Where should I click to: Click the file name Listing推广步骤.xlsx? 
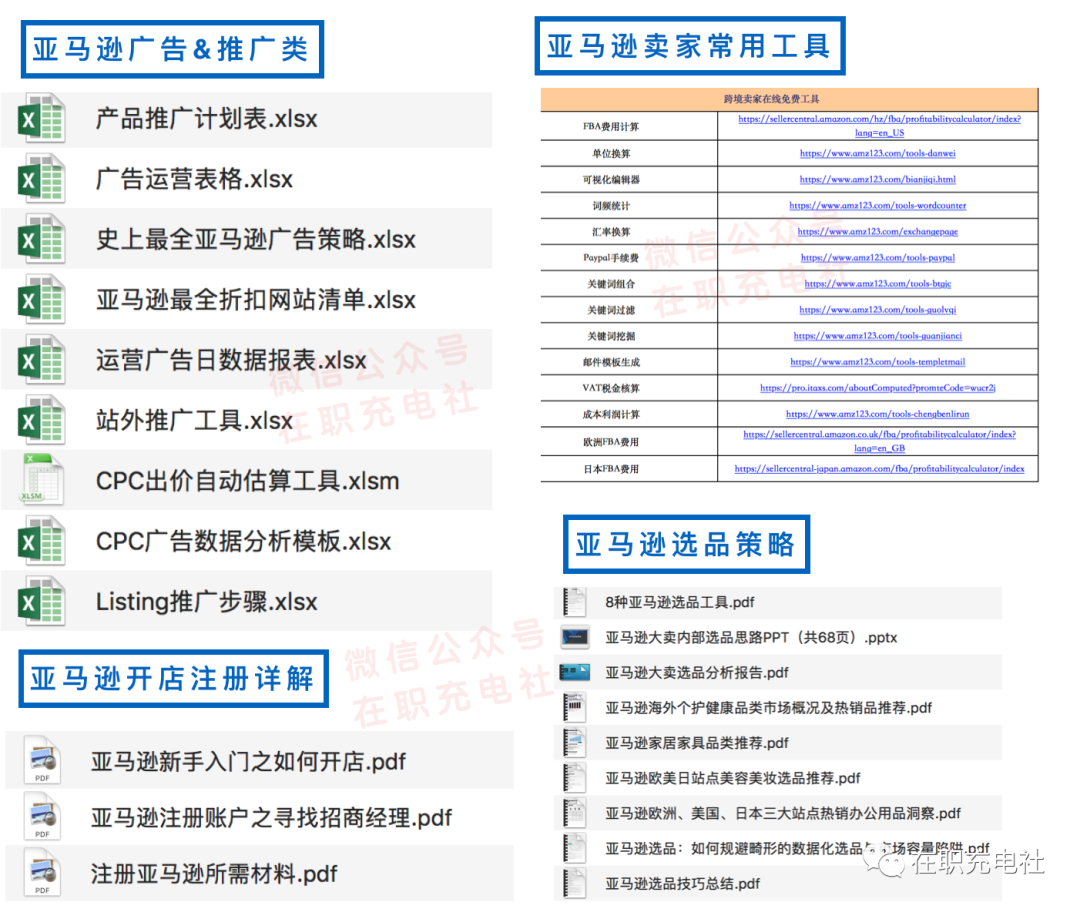tap(207, 602)
